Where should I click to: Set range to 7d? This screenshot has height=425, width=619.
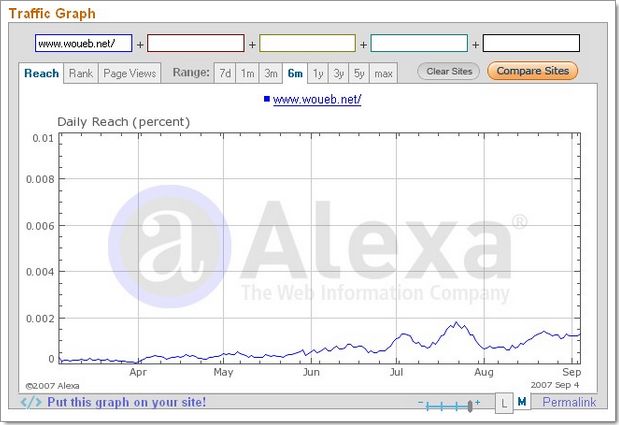[225, 73]
